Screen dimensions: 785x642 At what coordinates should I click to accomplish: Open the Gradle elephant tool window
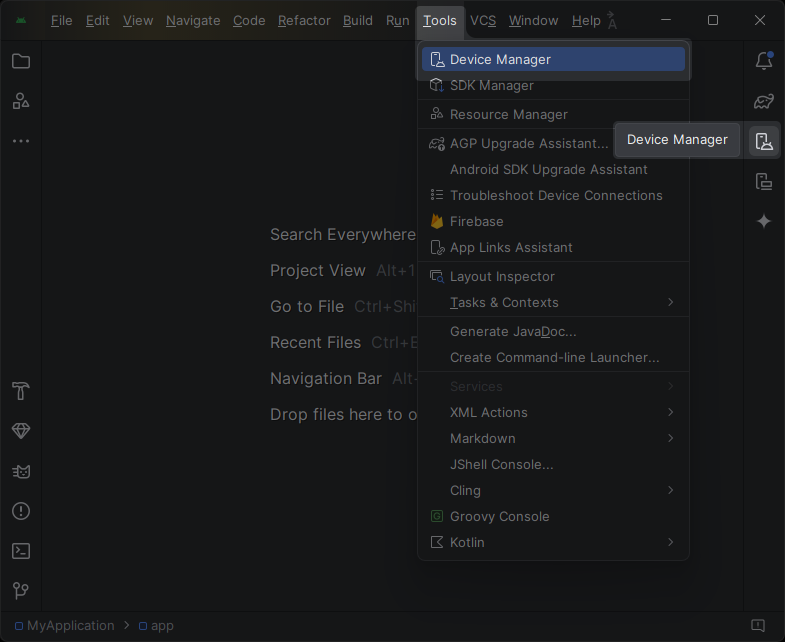(764, 102)
